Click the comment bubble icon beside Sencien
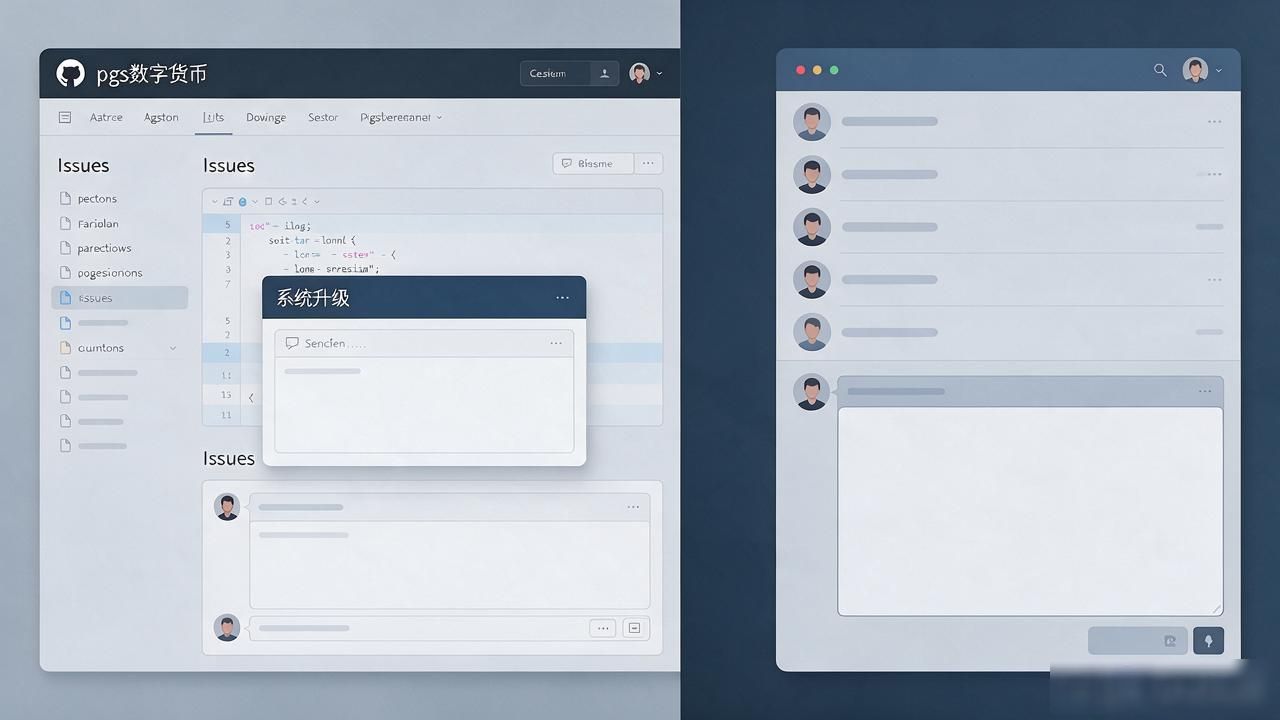Screen dimensions: 1280x720 [x=292, y=343]
